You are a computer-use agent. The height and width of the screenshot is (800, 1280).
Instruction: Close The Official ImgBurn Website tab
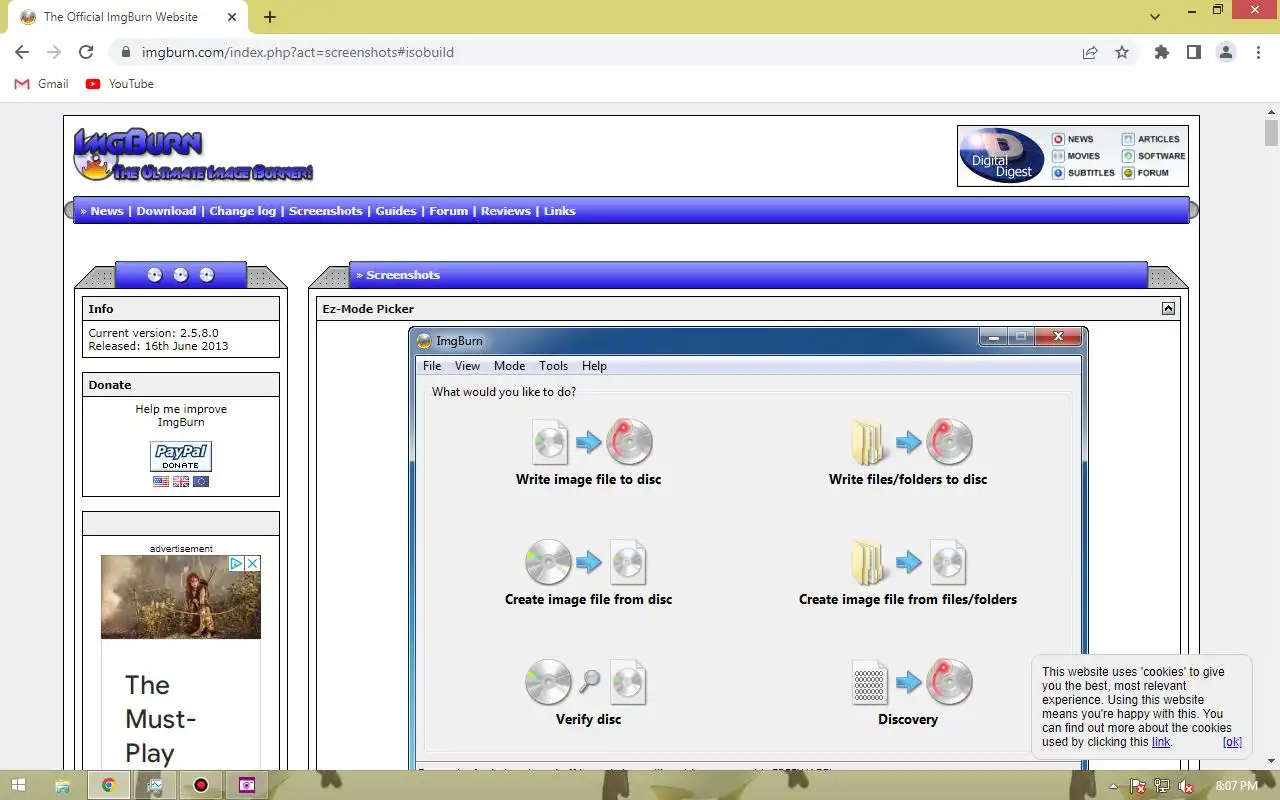point(232,17)
